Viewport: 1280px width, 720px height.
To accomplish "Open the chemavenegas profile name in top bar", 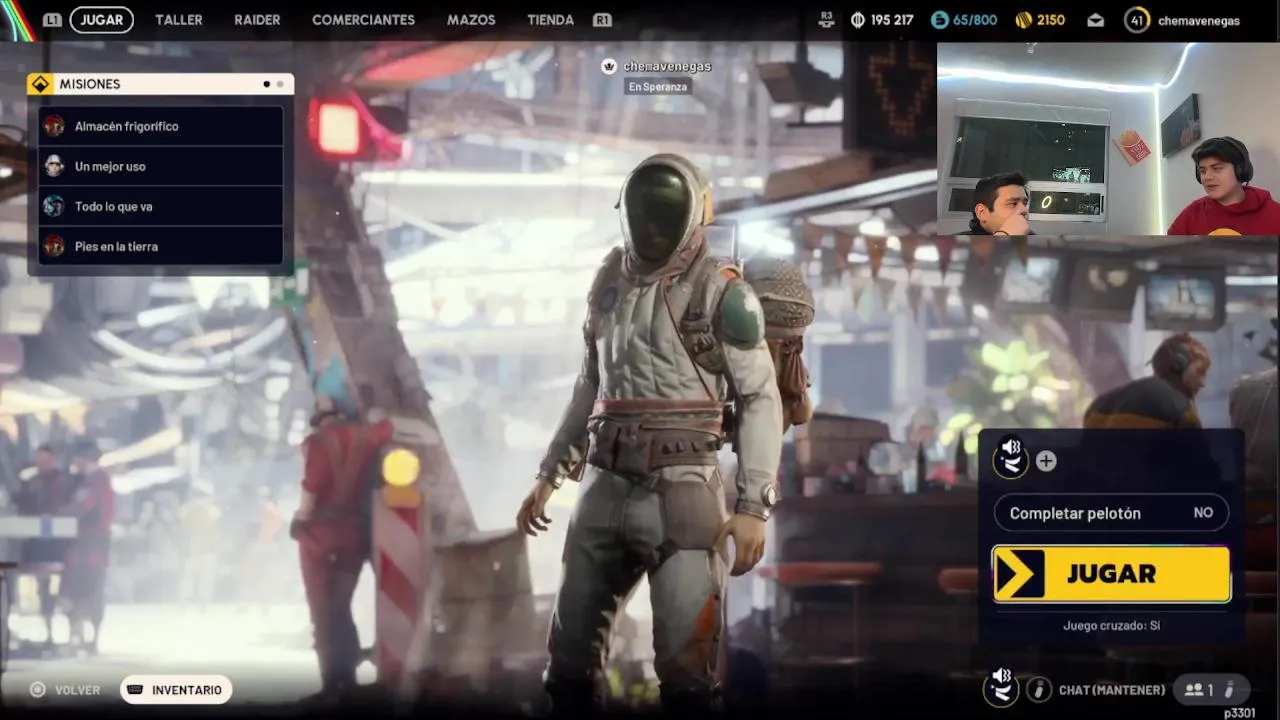I will click(x=1198, y=20).
